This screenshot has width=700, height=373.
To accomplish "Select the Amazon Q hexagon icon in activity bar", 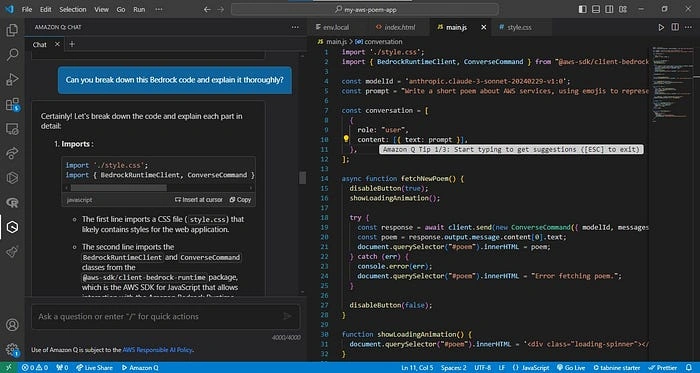I will tap(12, 227).
